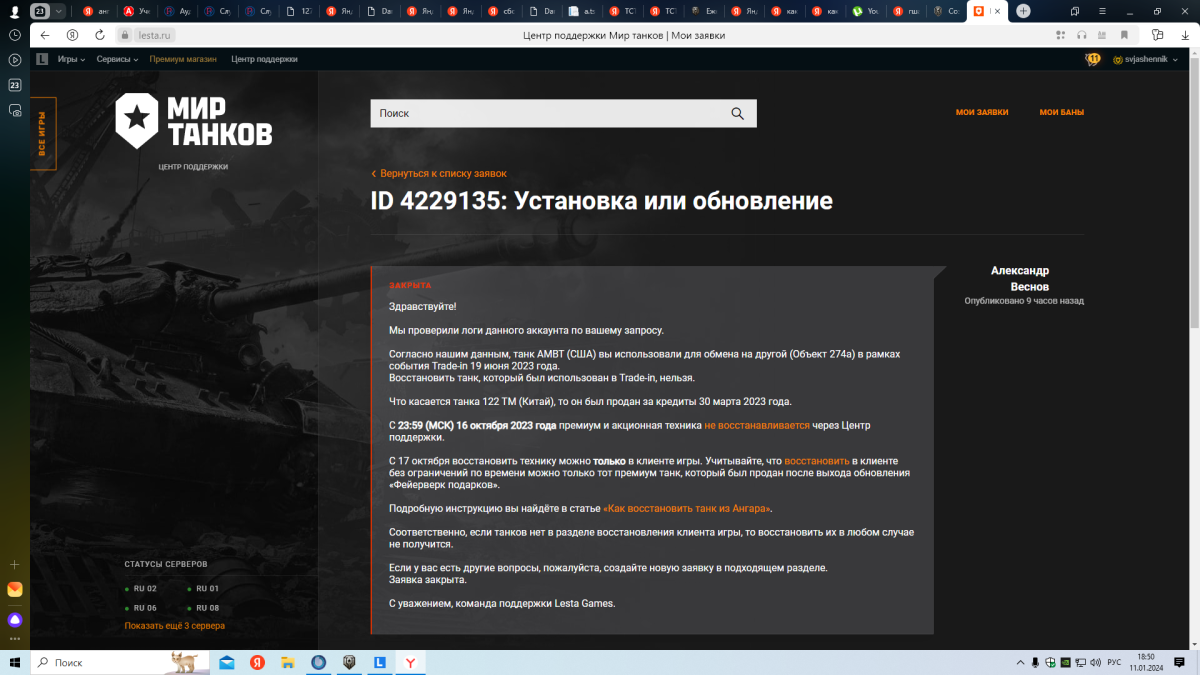Click Вернуться к списку заявок link
This screenshot has width=1200, height=675.
[442, 173]
